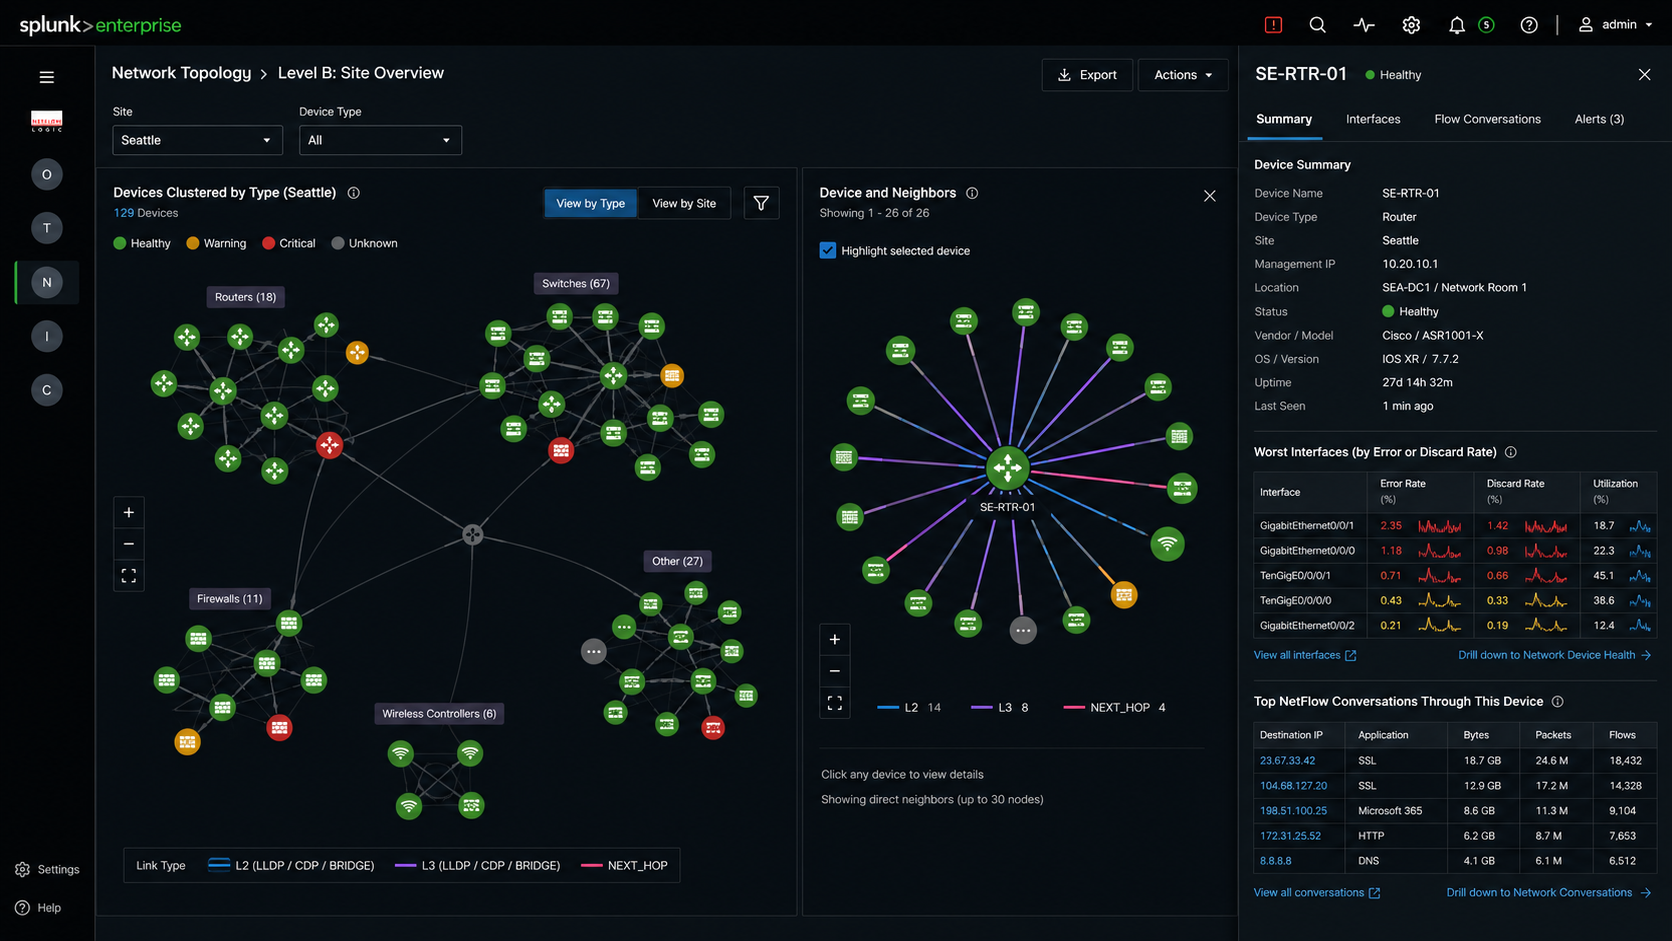
Task: Close the SE-RTR-01 detail panel
Action: (1645, 75)
